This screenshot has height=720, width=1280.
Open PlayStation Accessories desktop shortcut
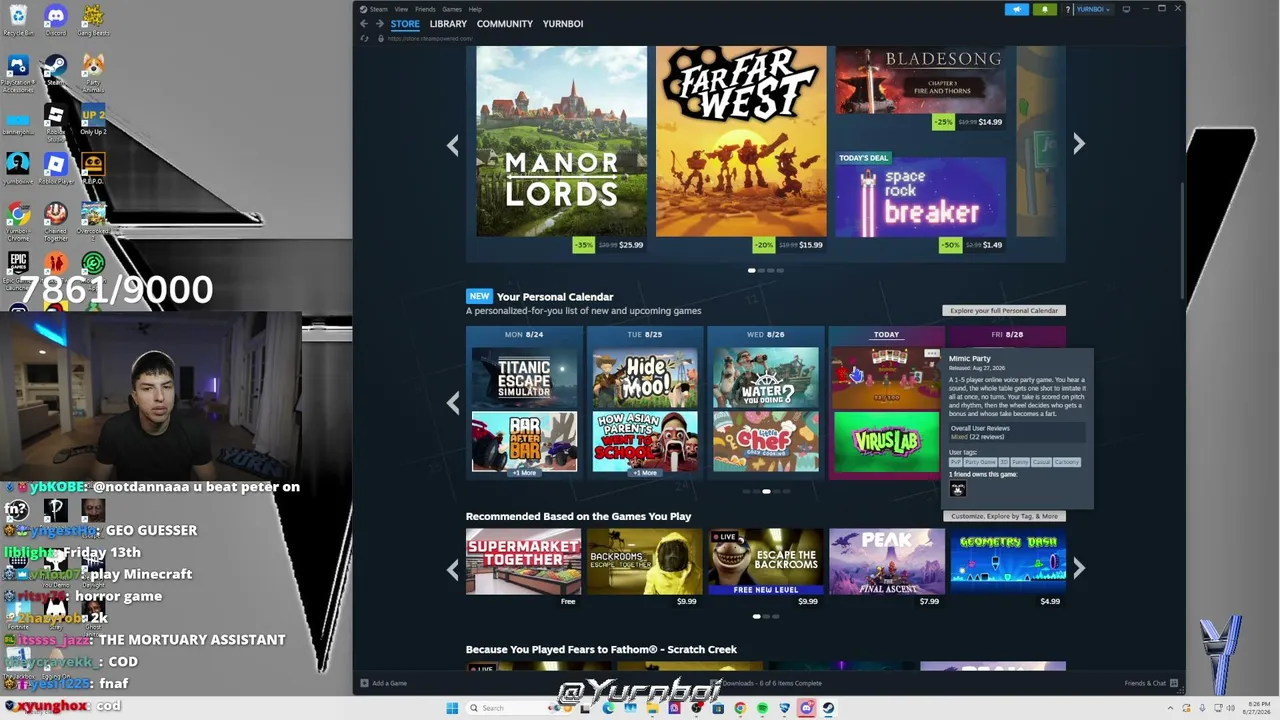[17, 72]
